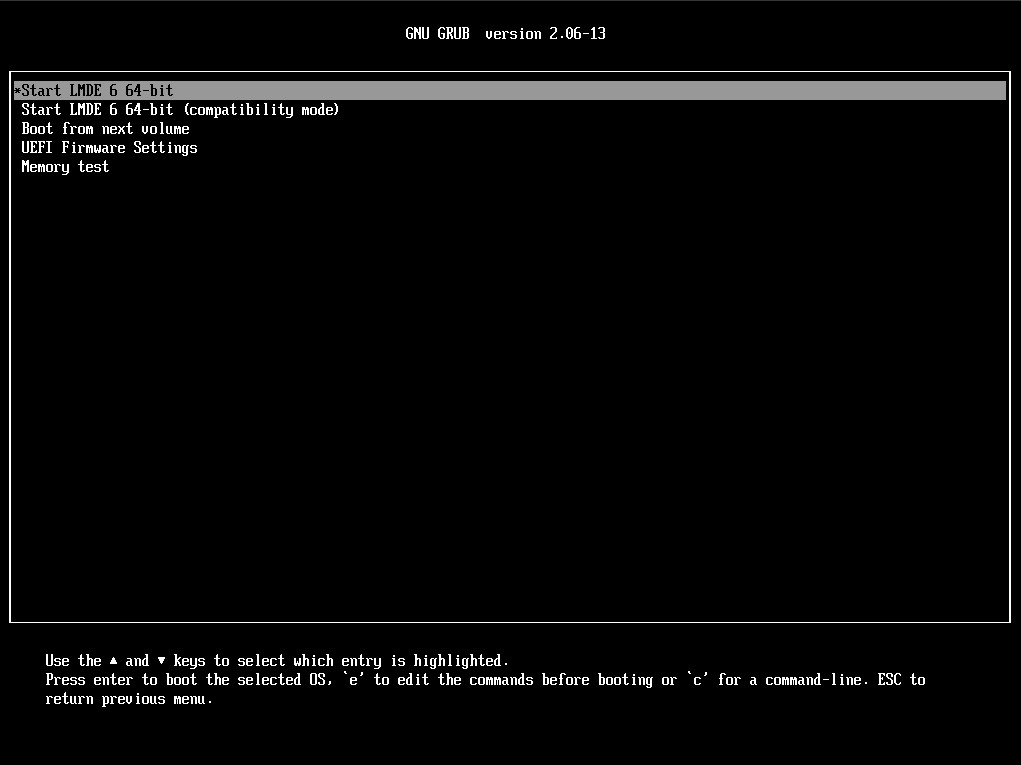The width and height of the screenshot is (1021, 765).
Task: Click the up arrow glyph in help text
Action: click(114, 661)
